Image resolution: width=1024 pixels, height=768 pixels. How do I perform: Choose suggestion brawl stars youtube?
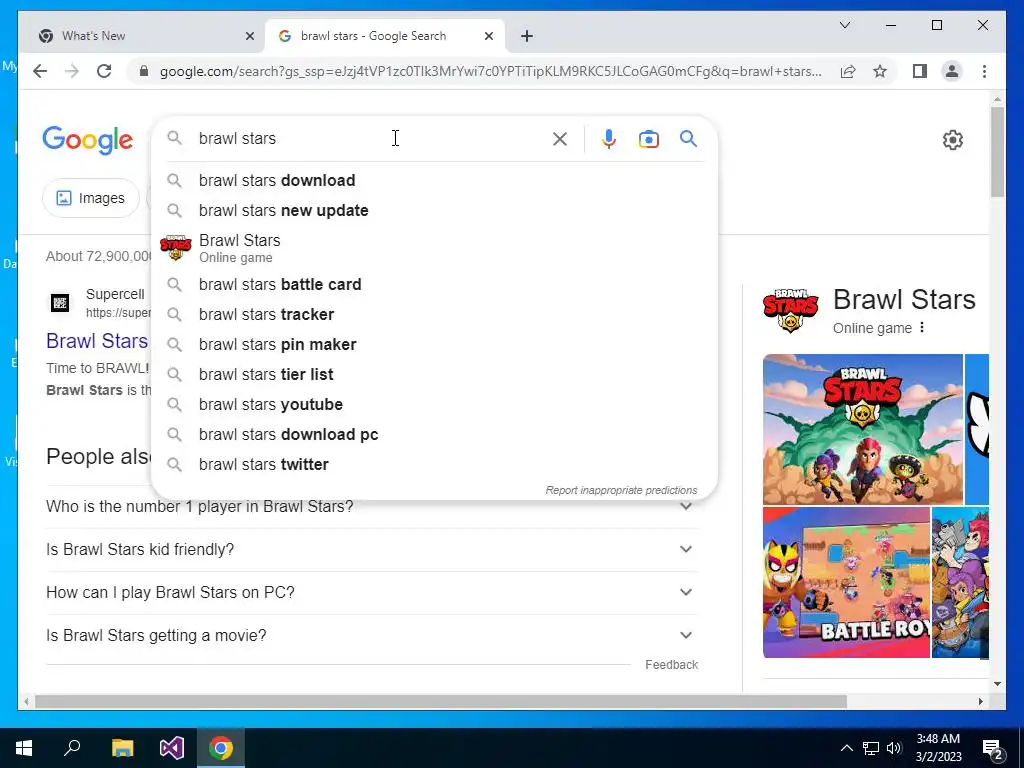[434, 404]
